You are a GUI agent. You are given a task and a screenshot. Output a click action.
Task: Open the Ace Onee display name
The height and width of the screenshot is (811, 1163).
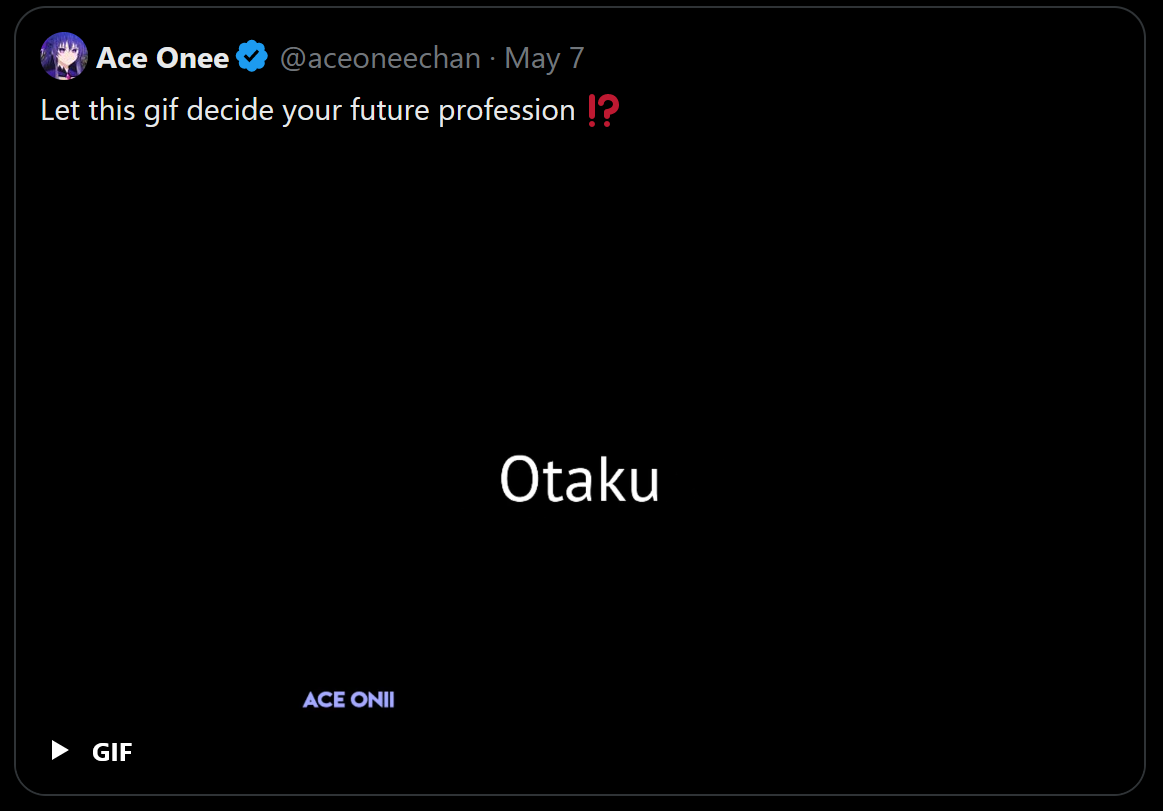click(x=163, y=58)
